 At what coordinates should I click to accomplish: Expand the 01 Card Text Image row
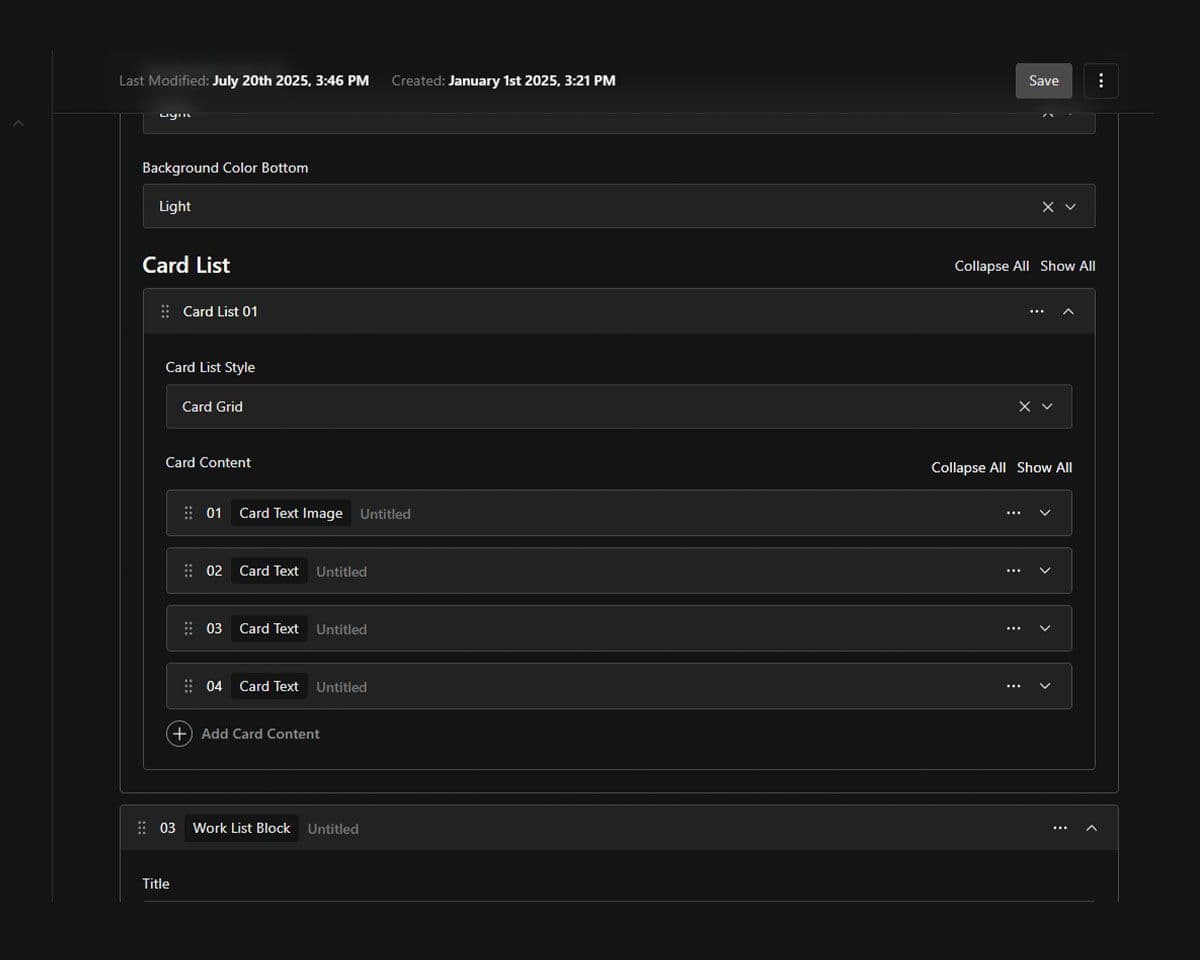[x=1045, y=514]
